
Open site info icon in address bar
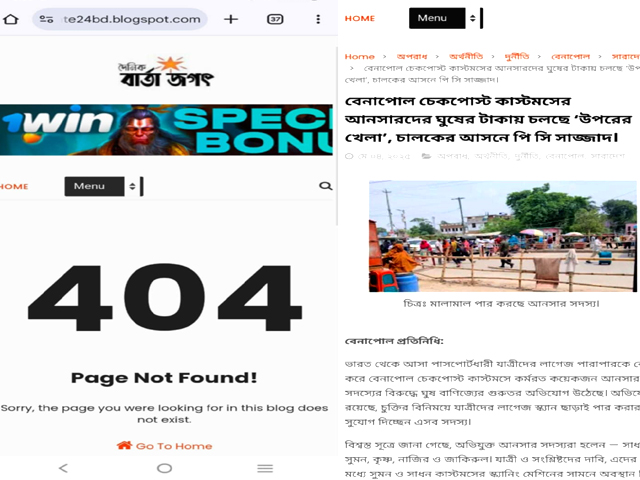pos(46,19)
